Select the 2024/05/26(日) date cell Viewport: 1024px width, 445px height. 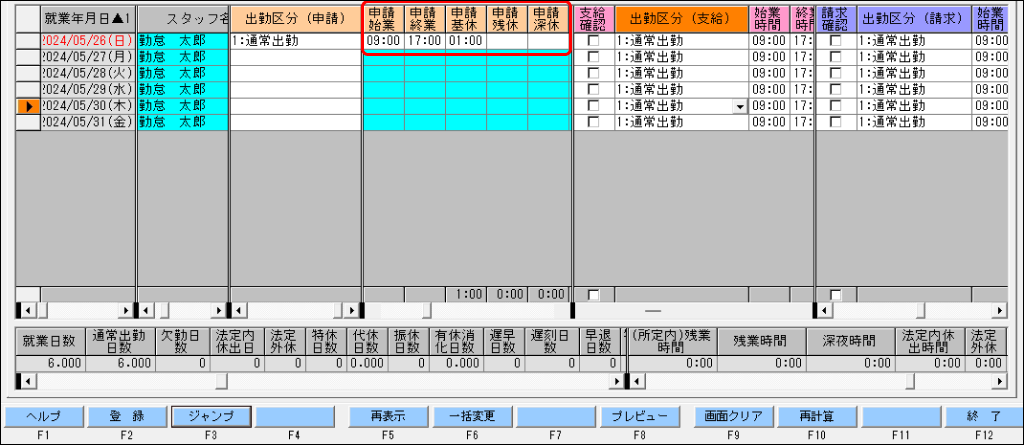88,41
